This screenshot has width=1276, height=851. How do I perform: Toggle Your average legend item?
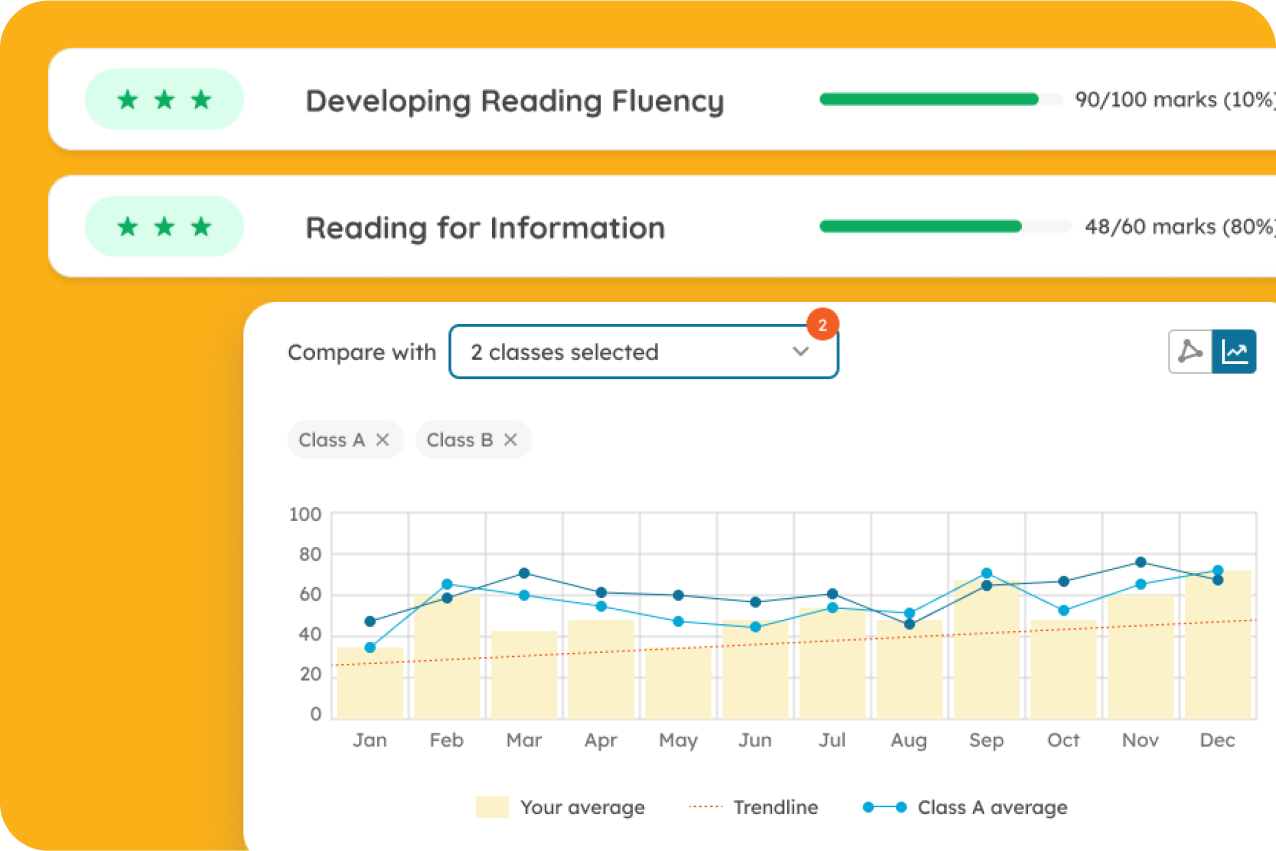(561, 807)
